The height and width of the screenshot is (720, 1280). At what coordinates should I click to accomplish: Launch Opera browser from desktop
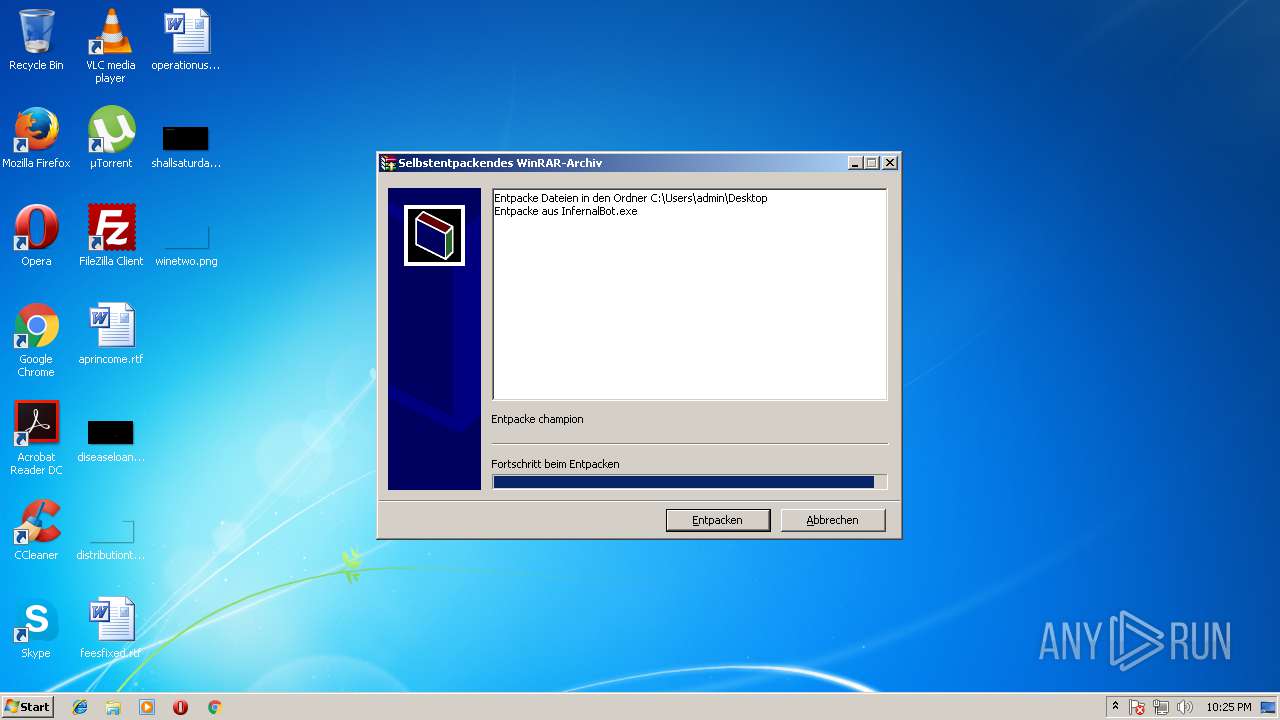coord(36,236)
